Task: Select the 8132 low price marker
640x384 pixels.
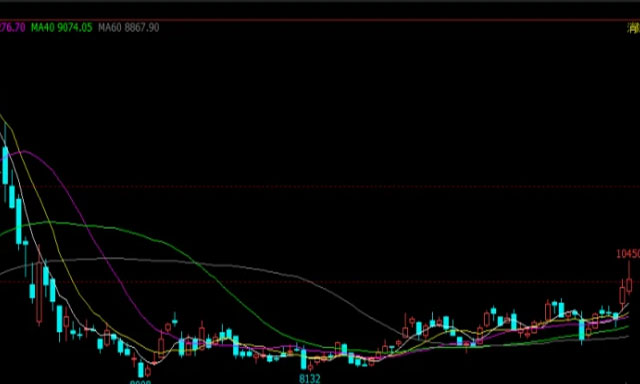Action: point(310,379)
